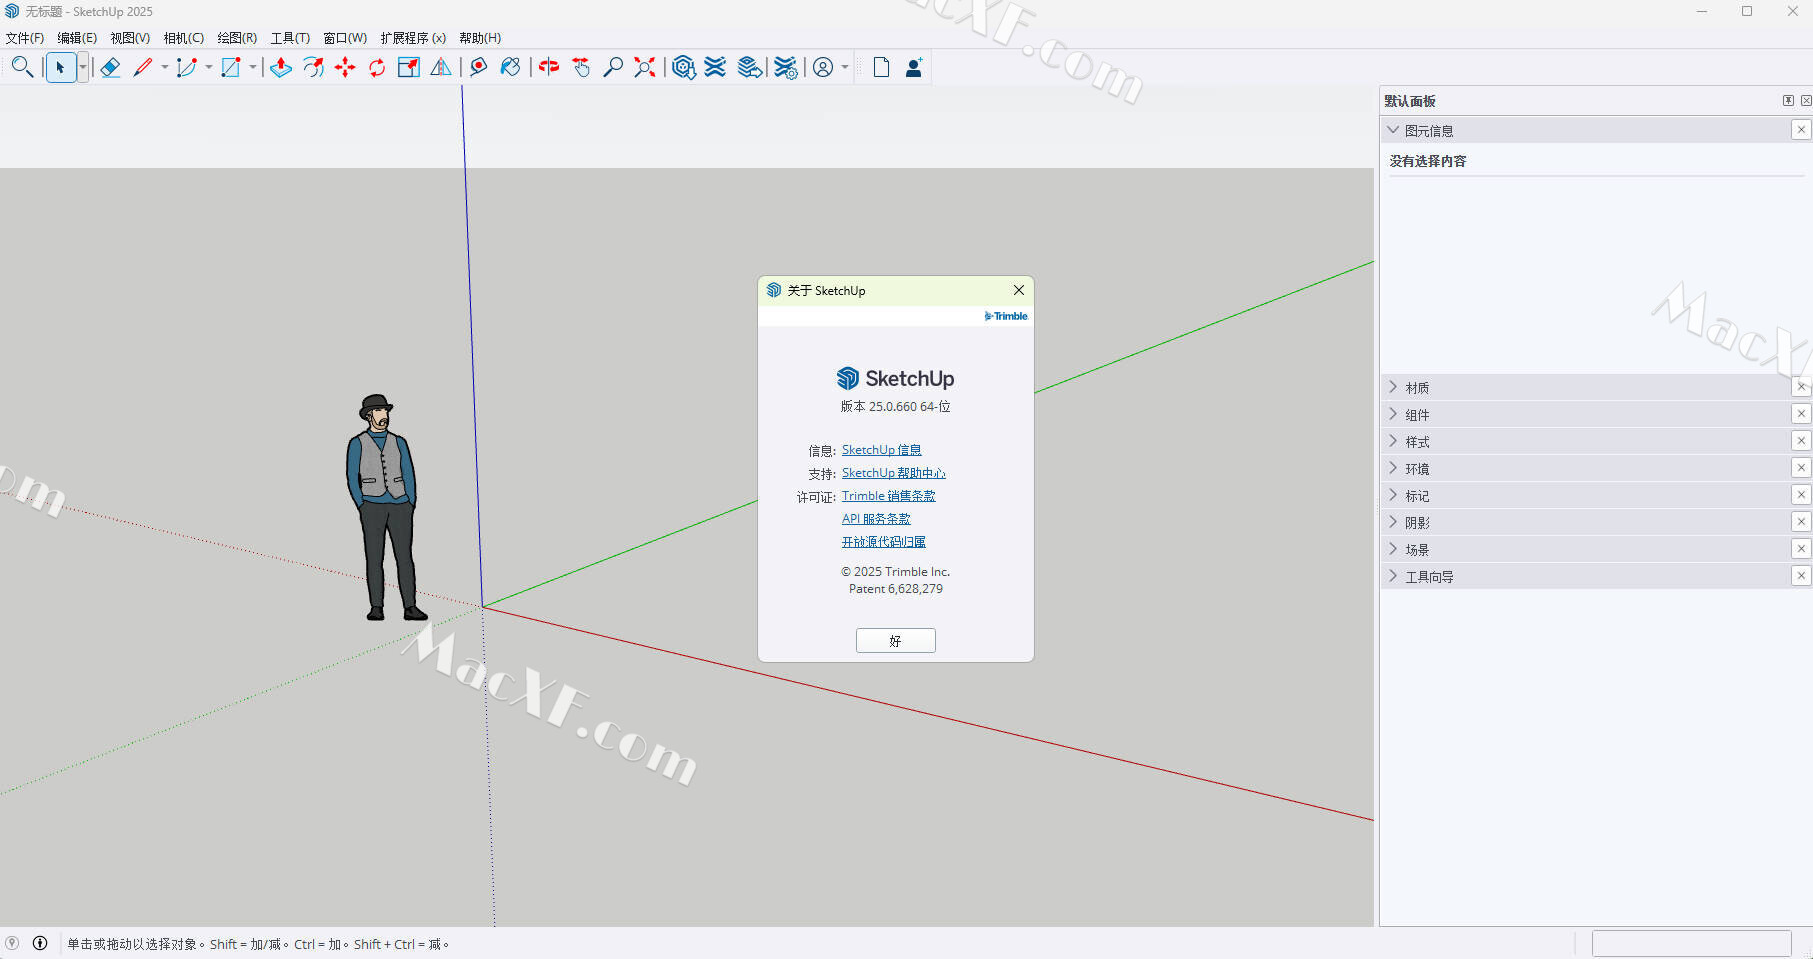The image size is (1813, 959).
Task: Open the account icon dropdown arrow
Action: coord(845,67)
